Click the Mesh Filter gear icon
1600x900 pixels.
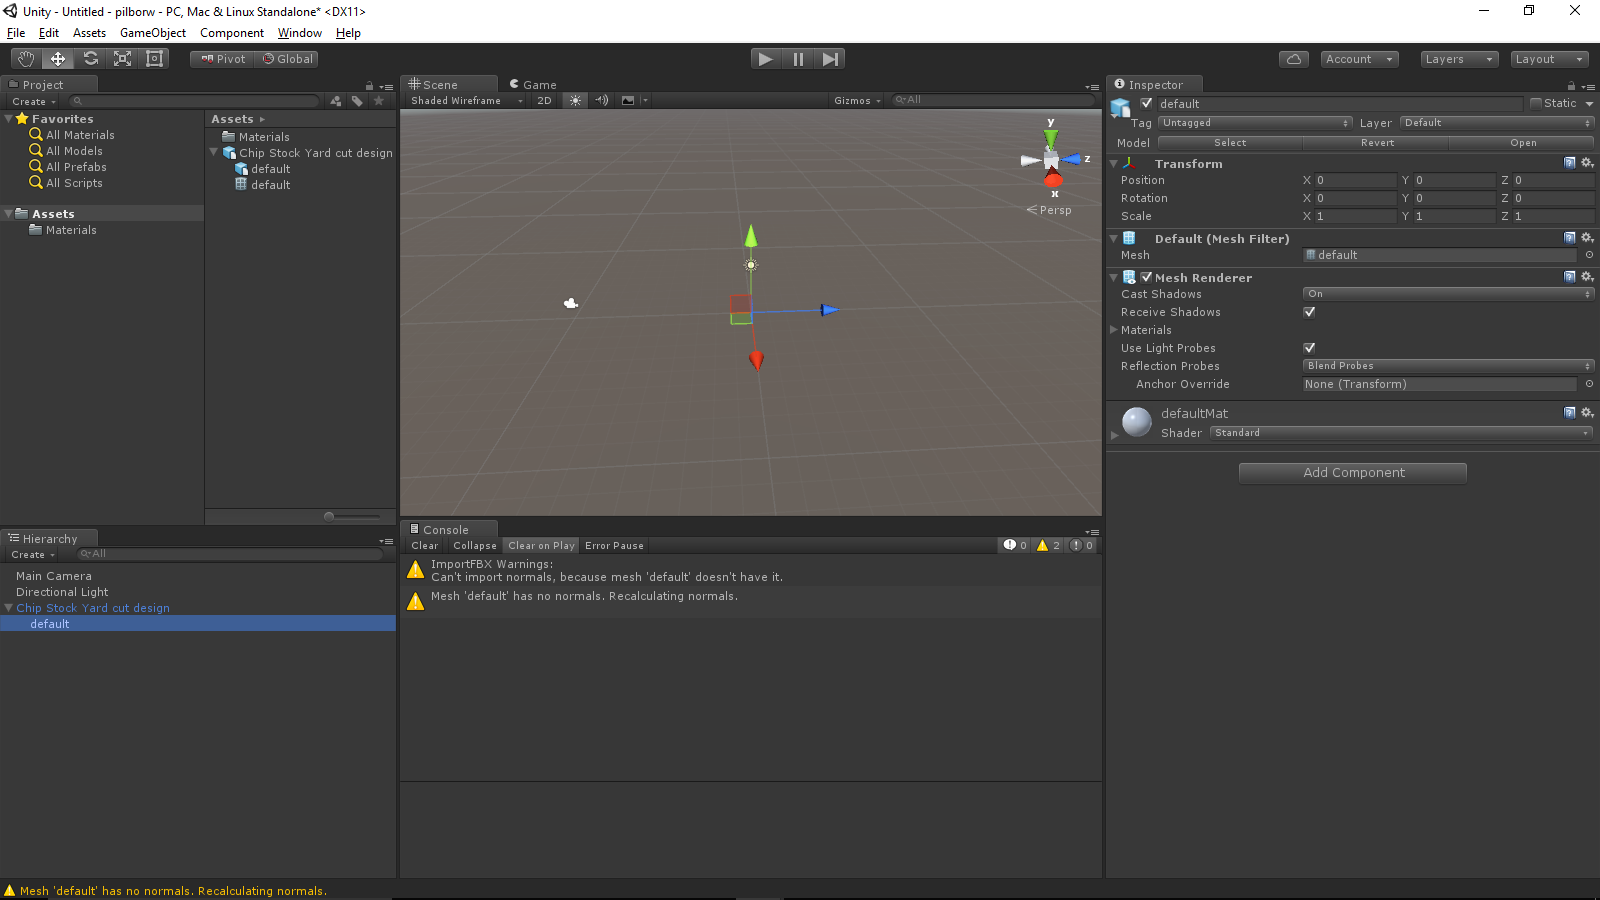click(1587, 238)
